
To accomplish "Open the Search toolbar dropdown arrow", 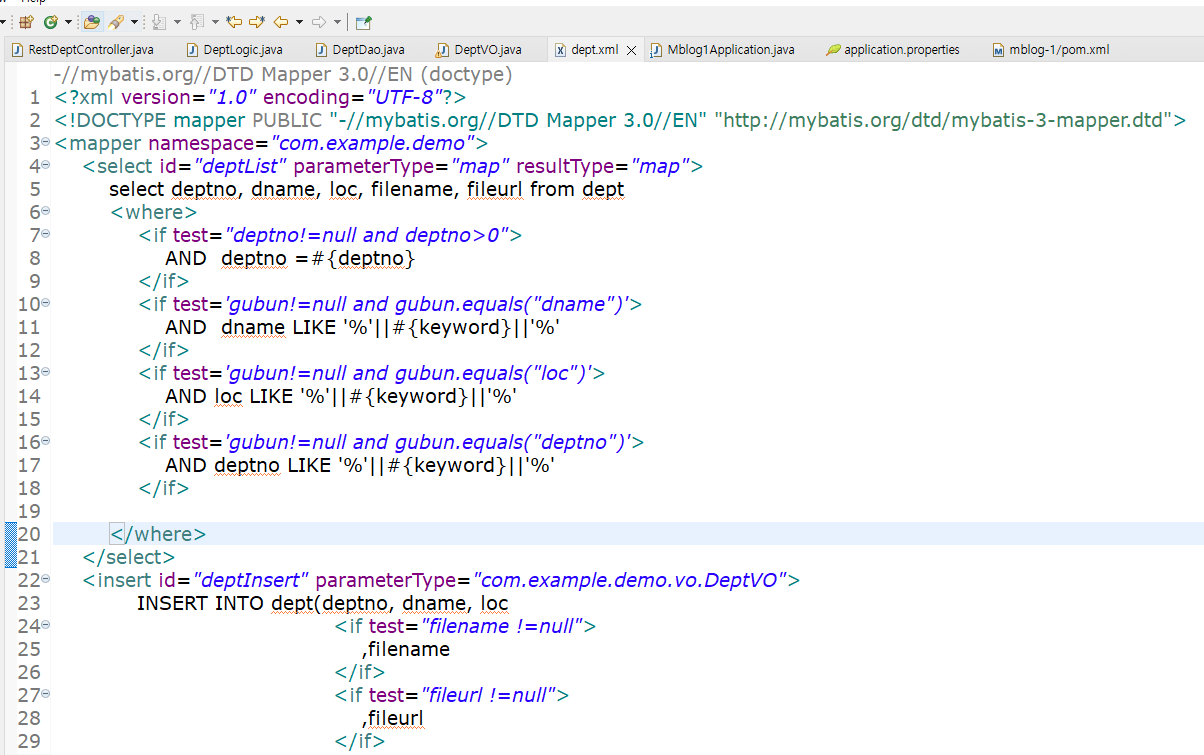I will coord(134,22).
